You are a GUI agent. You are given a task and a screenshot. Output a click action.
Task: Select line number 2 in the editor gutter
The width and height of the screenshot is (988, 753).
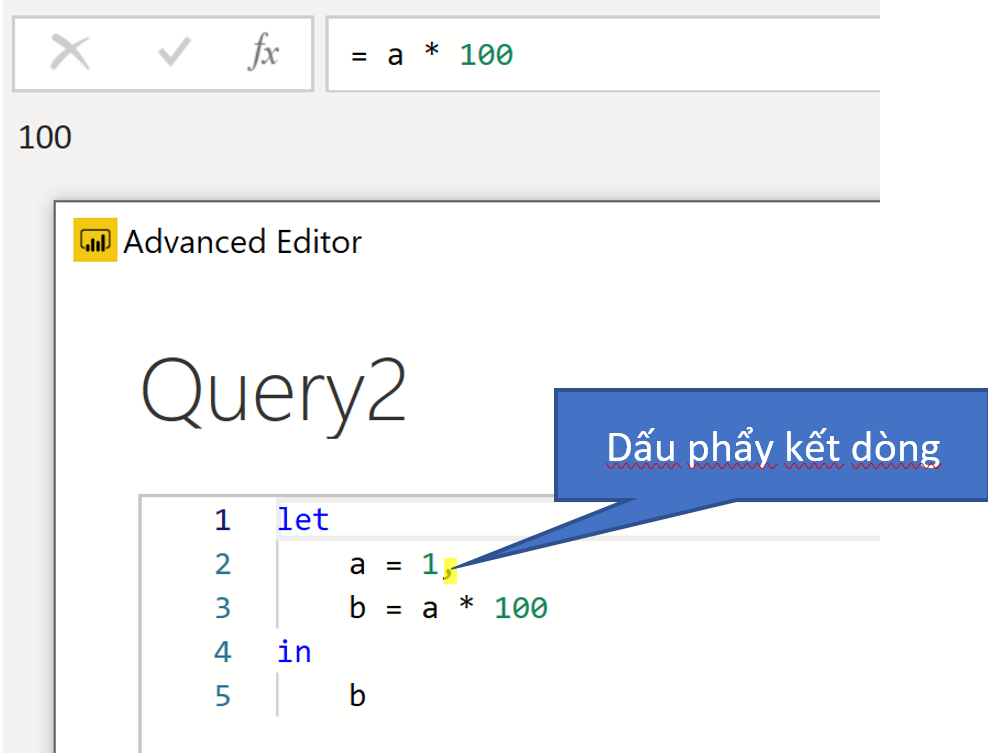(x=222, y=564)
